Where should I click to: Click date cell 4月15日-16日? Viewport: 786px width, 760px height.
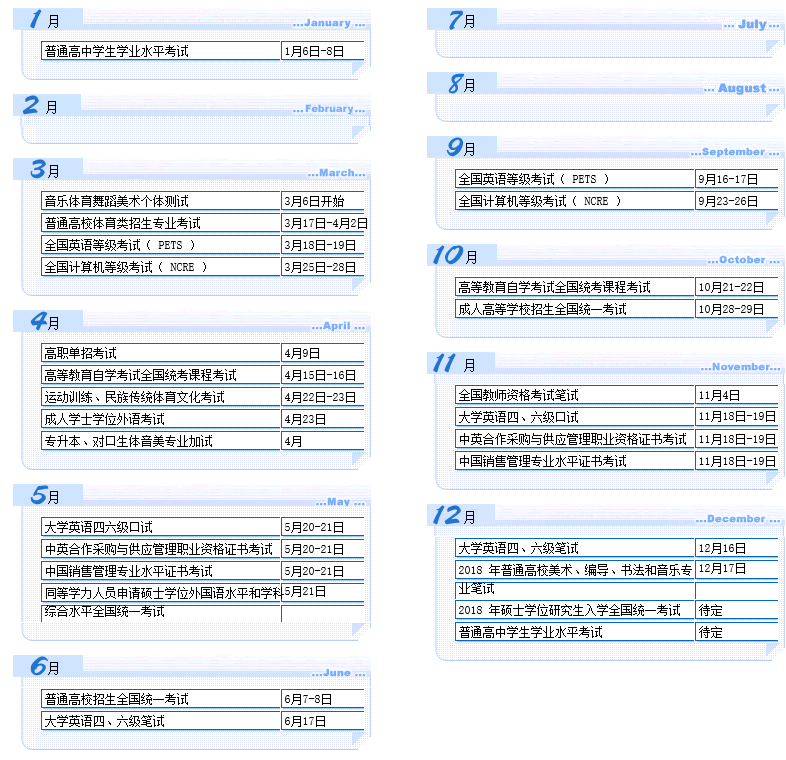[x=323, y=375]
